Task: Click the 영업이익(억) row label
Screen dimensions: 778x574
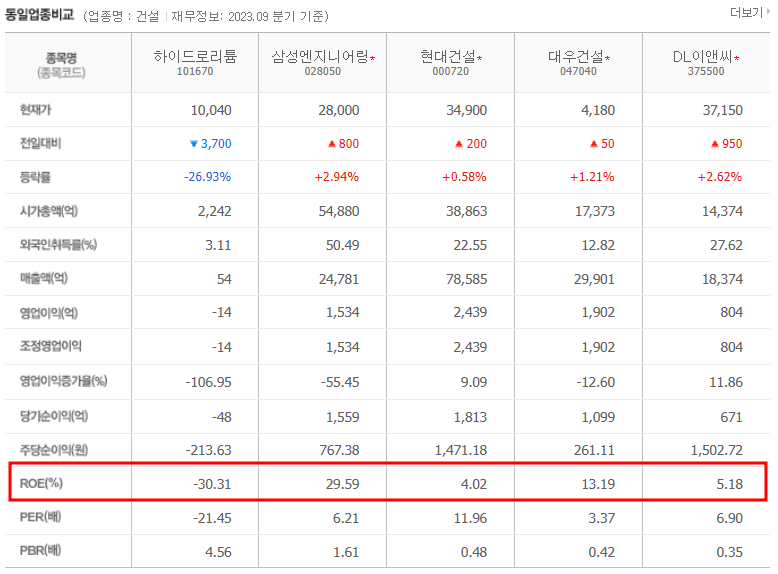Action: [49, 313]
